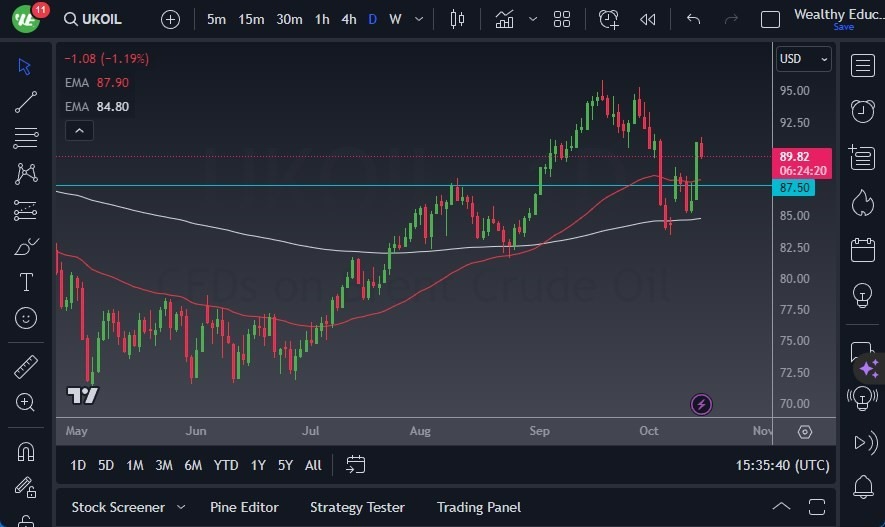
Task: Open the watchlist panel icon
Action: 862,65
